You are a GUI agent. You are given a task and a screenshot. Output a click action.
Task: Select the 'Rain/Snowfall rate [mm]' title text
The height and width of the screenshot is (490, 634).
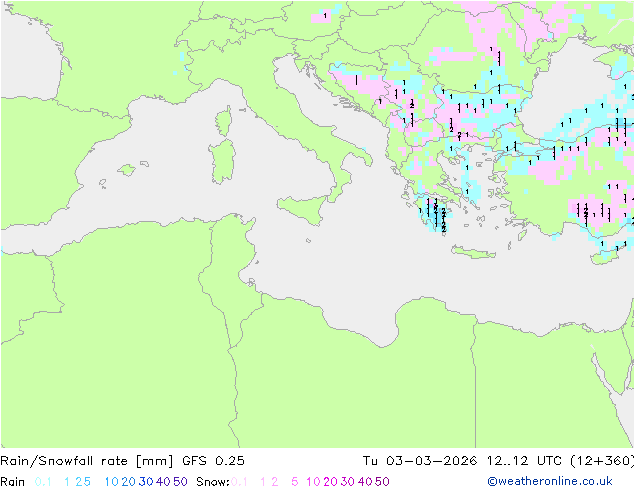87,461
